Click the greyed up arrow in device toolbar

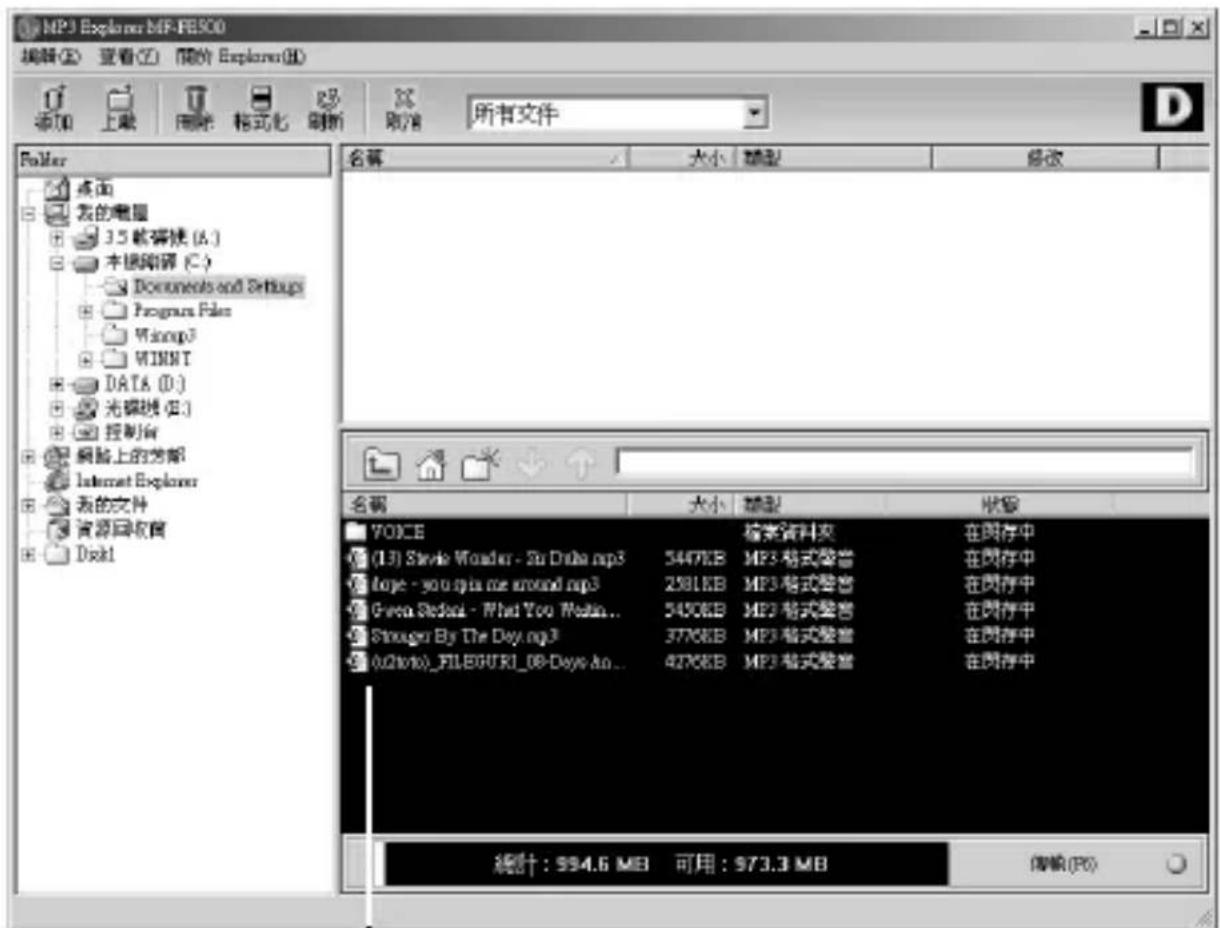click(x=581, y=462)
